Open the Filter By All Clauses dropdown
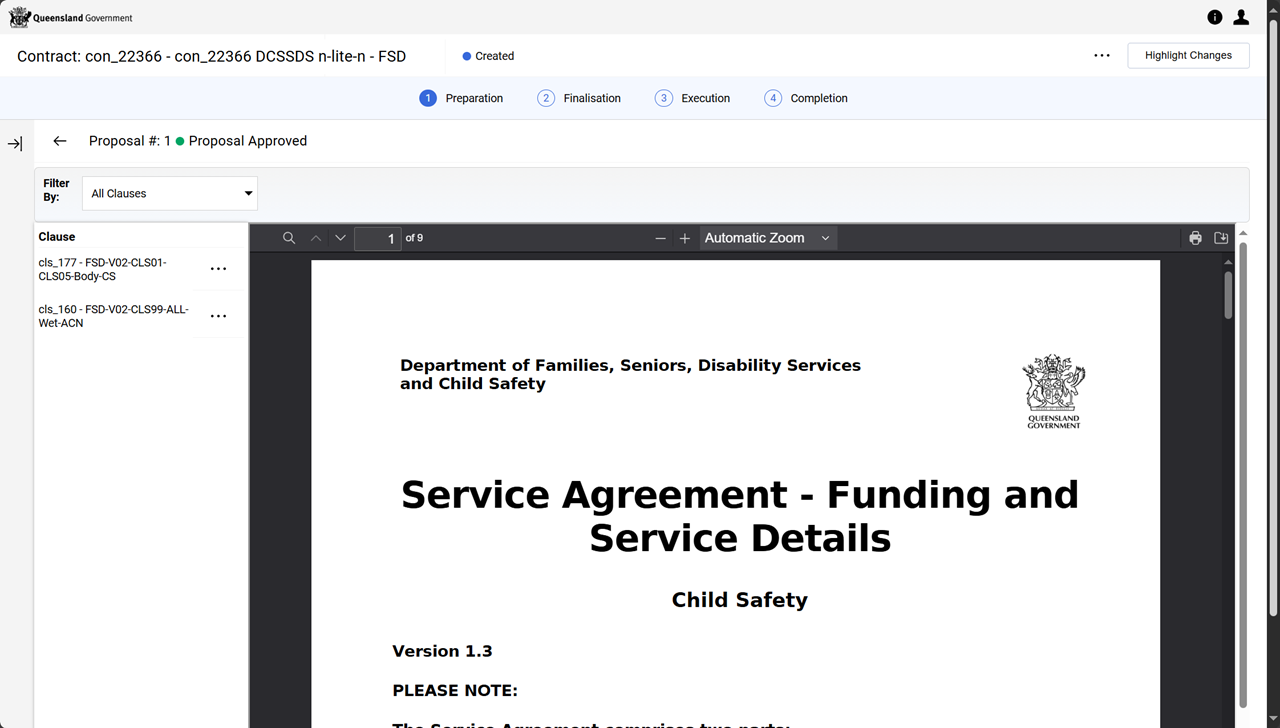Viewport: 1280px width, 728px height. (169, 193)
